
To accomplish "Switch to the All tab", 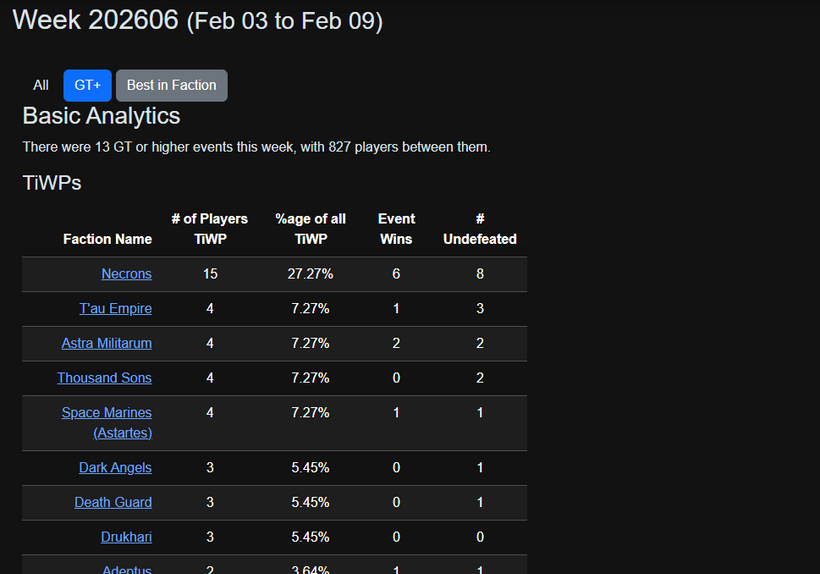I will click(41, 85).
